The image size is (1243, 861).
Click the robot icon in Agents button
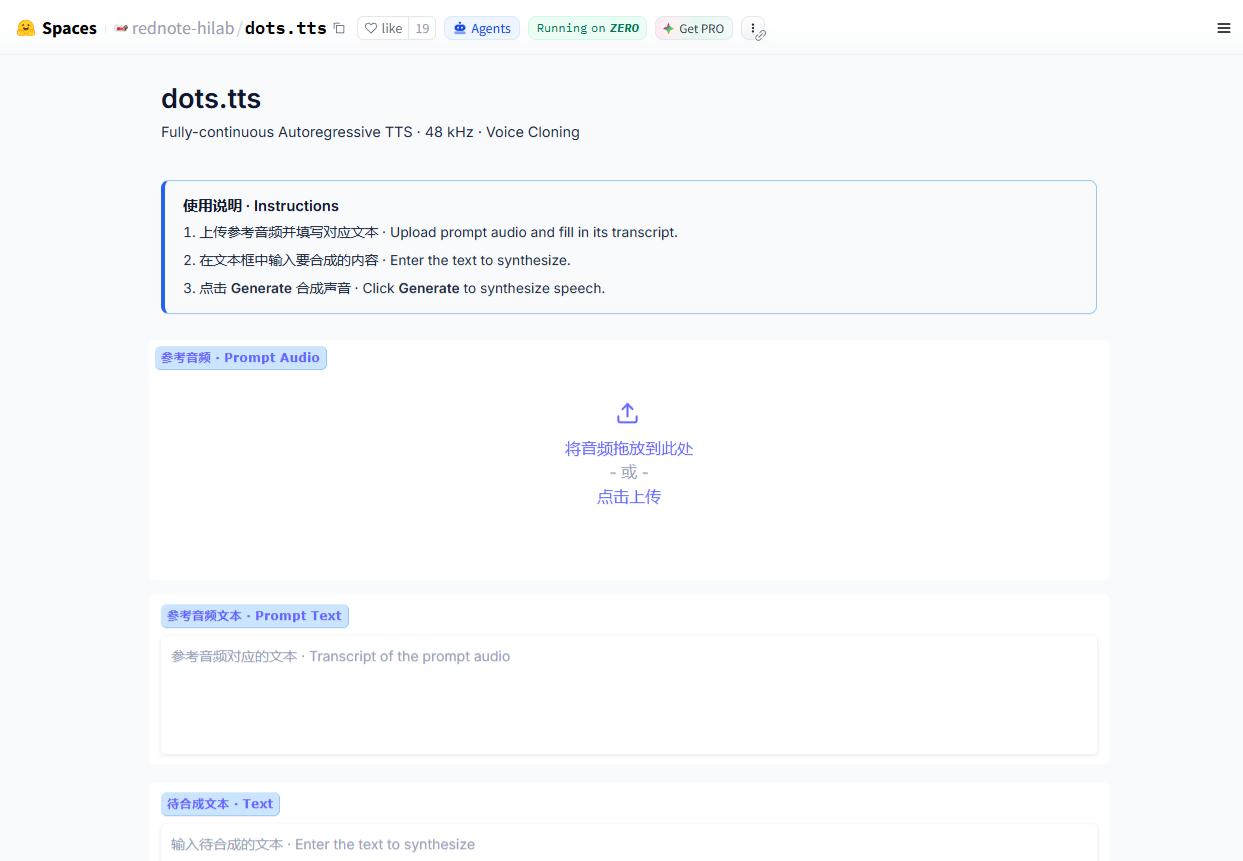(x=460, y=28)
